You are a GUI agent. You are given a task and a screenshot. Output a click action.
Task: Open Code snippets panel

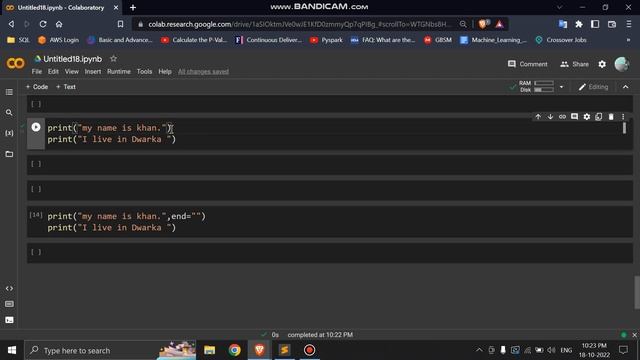[9, 289]
